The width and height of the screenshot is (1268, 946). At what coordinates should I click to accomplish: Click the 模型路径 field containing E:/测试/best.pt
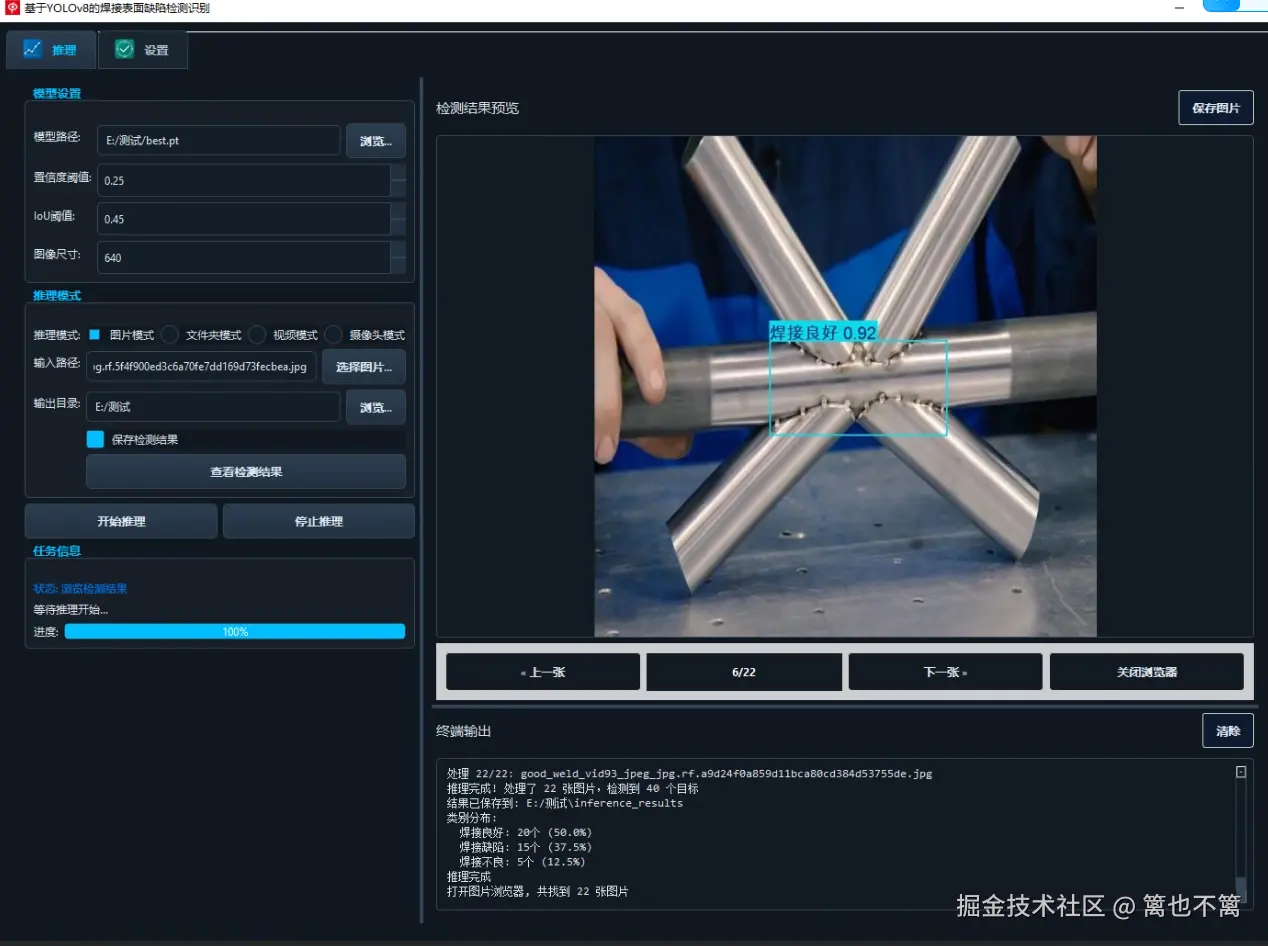pyautogui.click(x=218, y=140)
